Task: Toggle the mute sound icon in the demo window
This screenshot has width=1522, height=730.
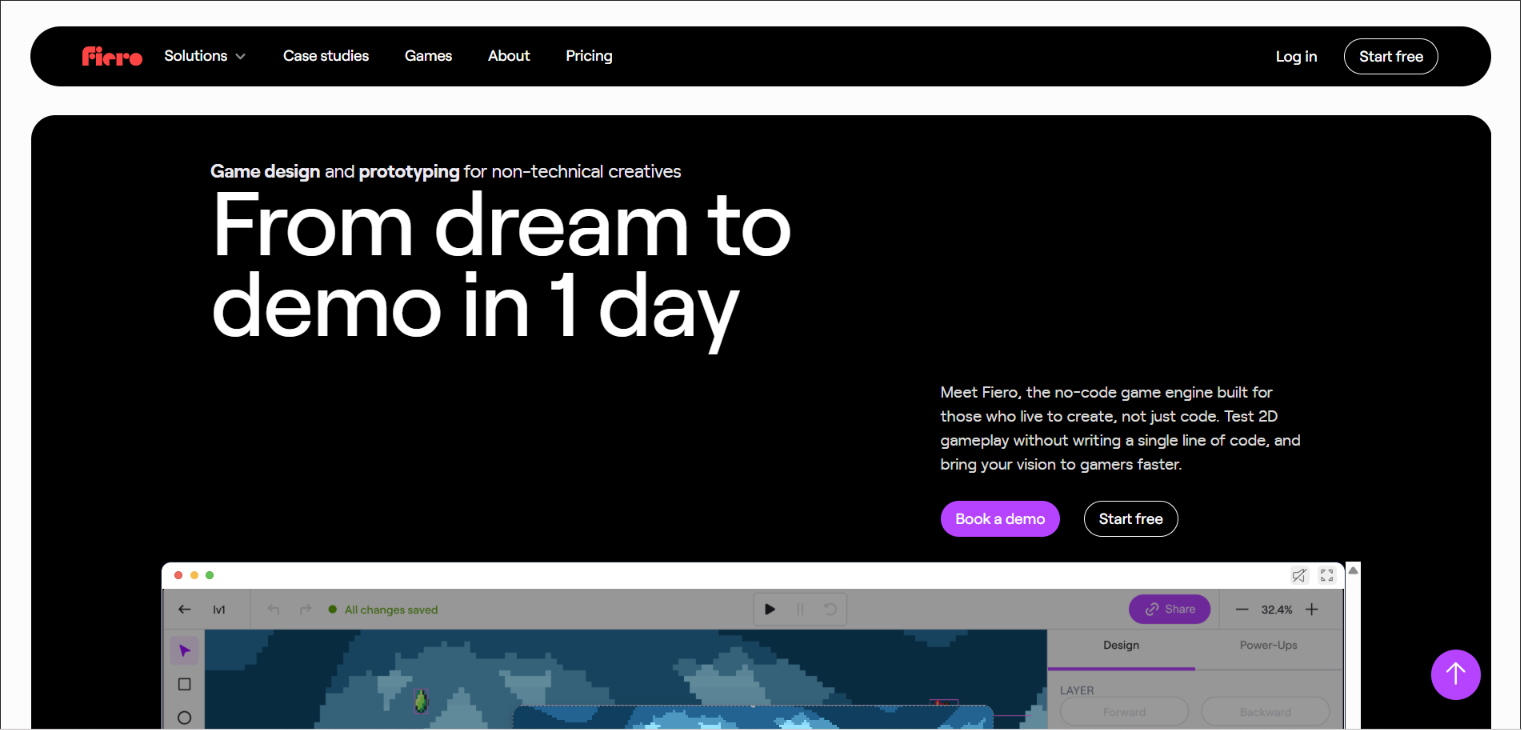Action: pos(1299,575)
